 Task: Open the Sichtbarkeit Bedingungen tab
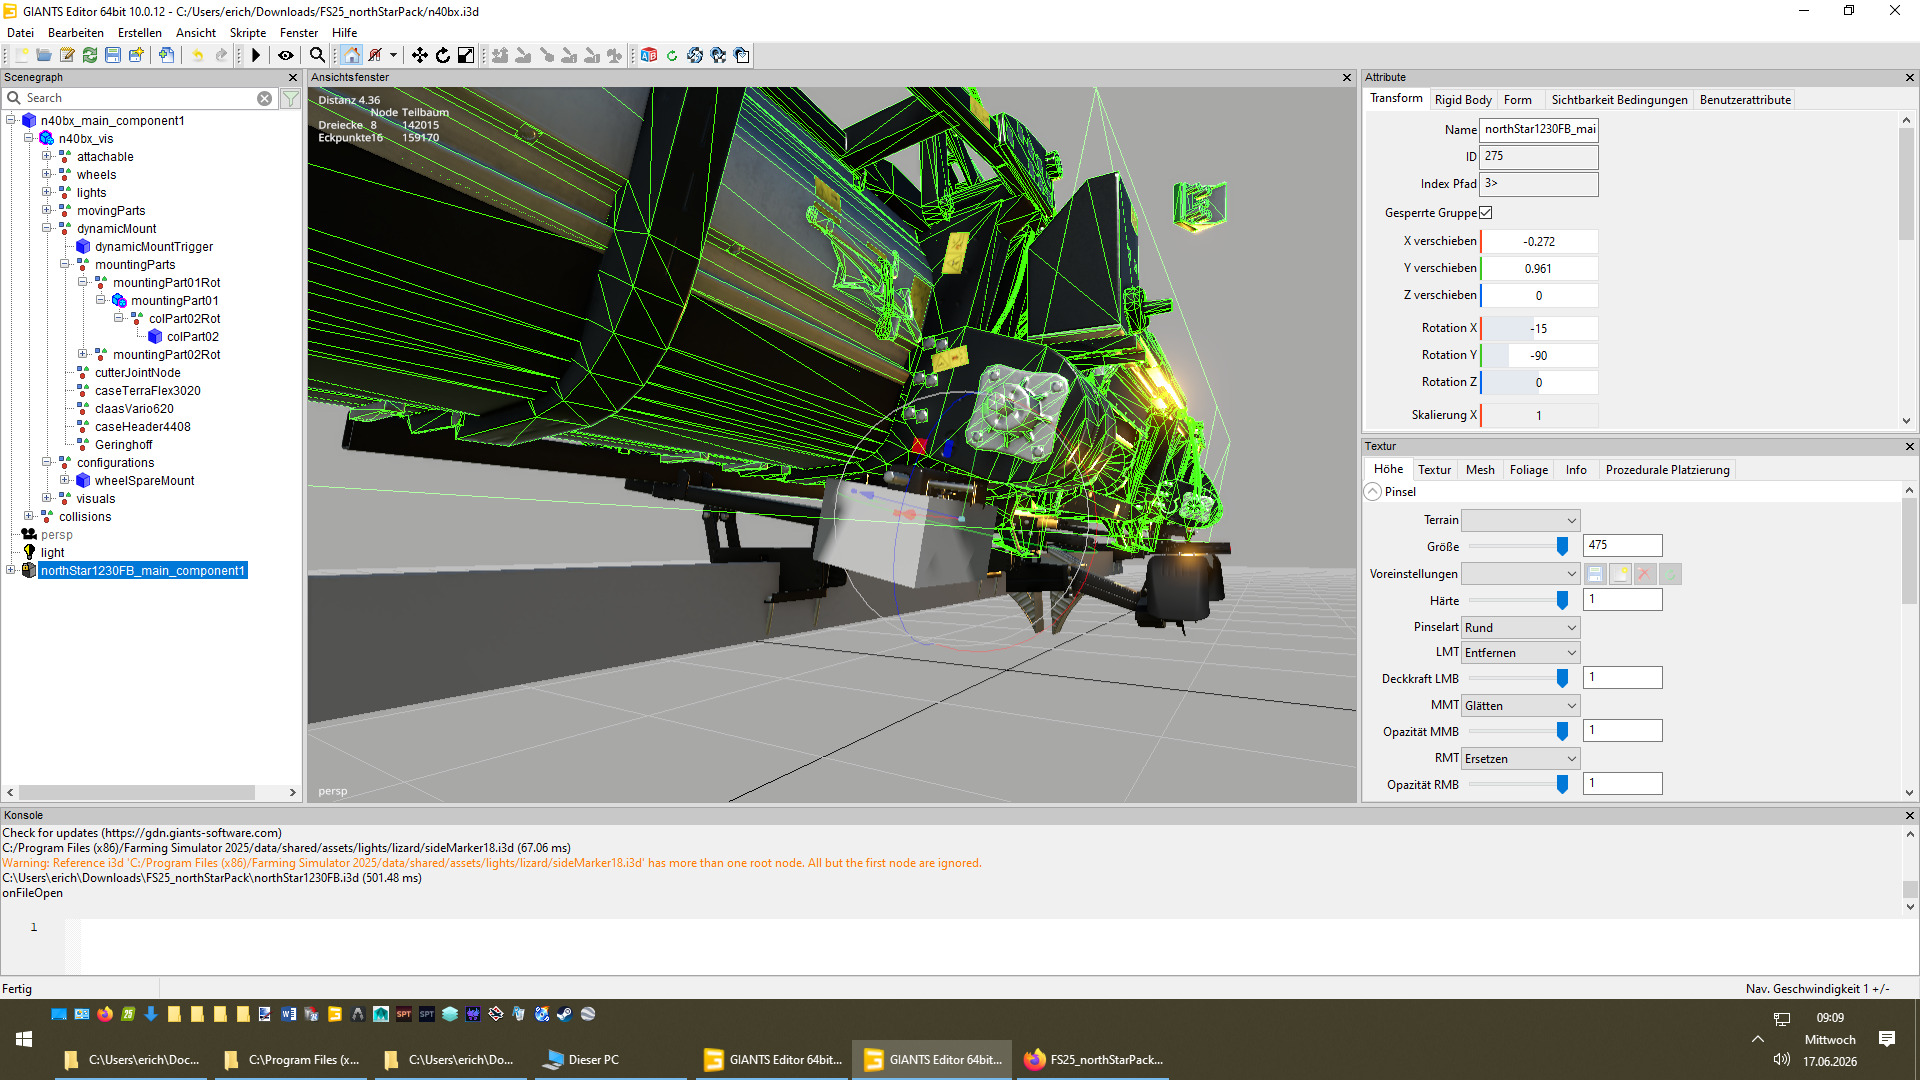(x=1619, y=100)
